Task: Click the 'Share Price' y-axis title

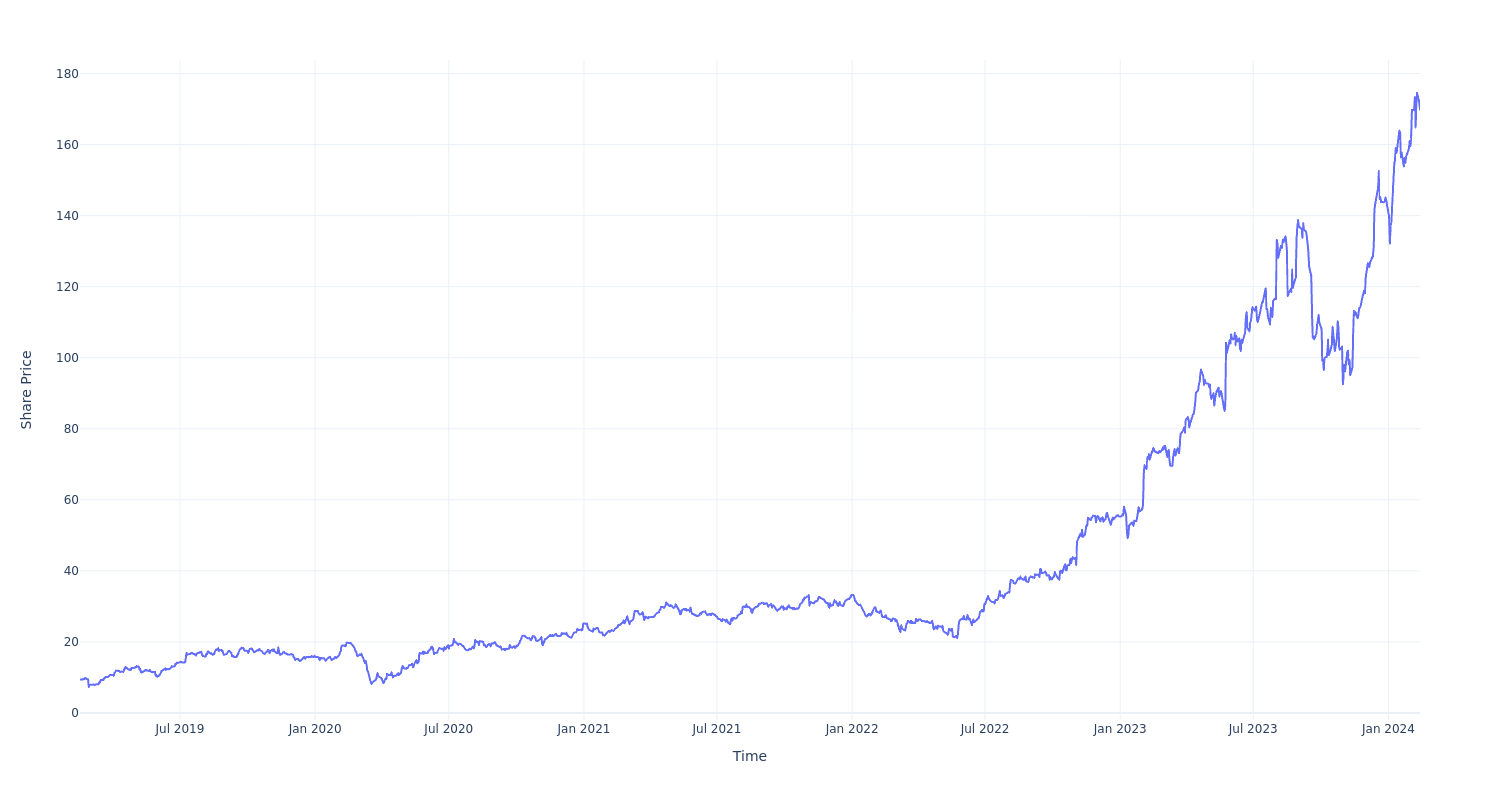Action: tap(27, 390)
